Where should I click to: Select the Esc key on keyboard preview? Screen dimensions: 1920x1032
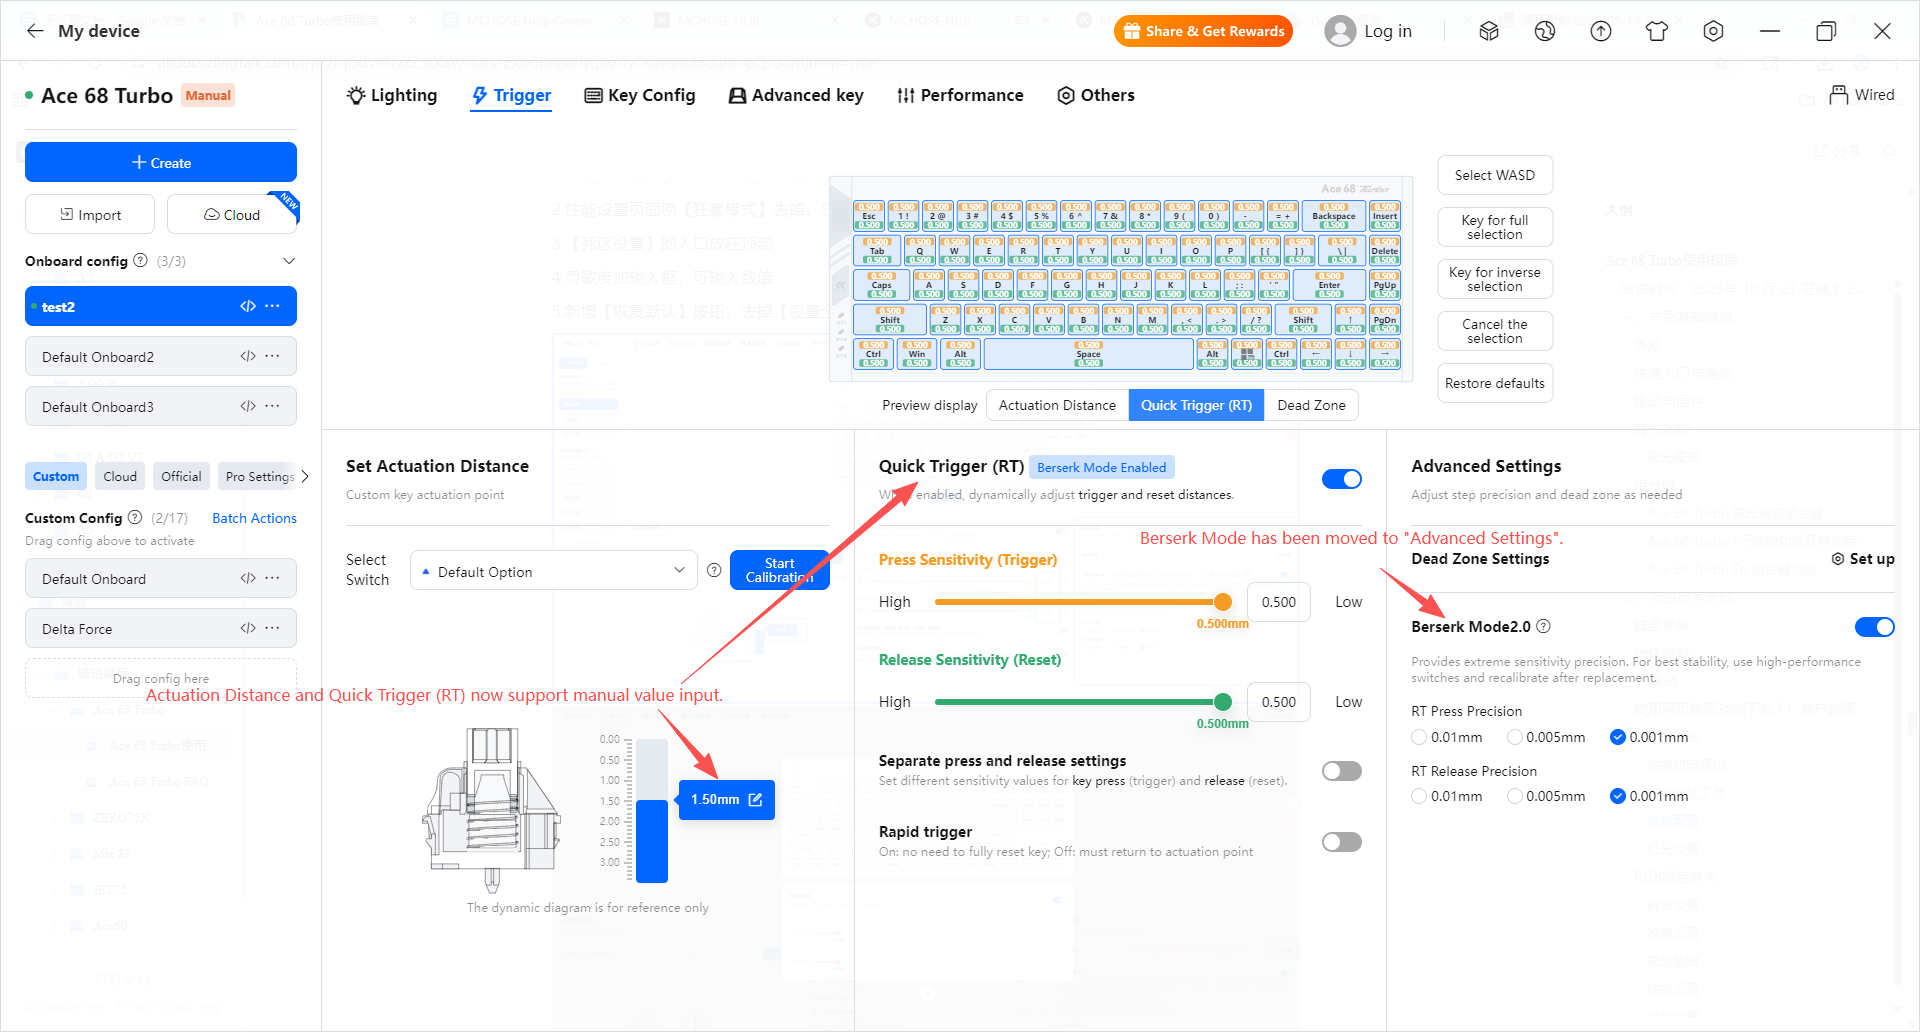pos(869,216)
